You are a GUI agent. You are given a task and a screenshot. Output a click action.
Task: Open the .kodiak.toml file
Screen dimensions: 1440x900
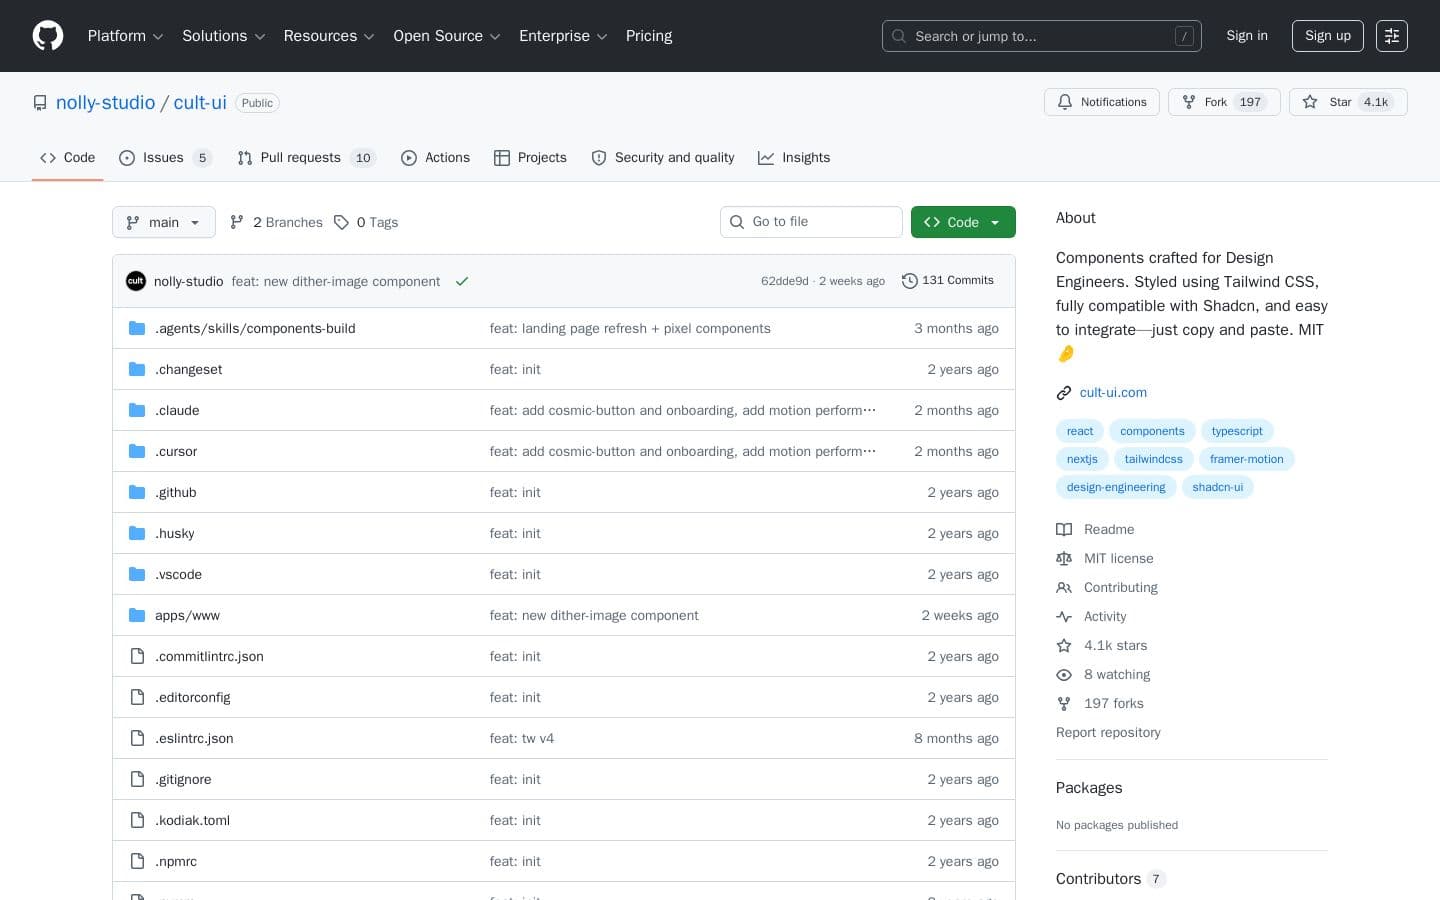pos(193,820)
